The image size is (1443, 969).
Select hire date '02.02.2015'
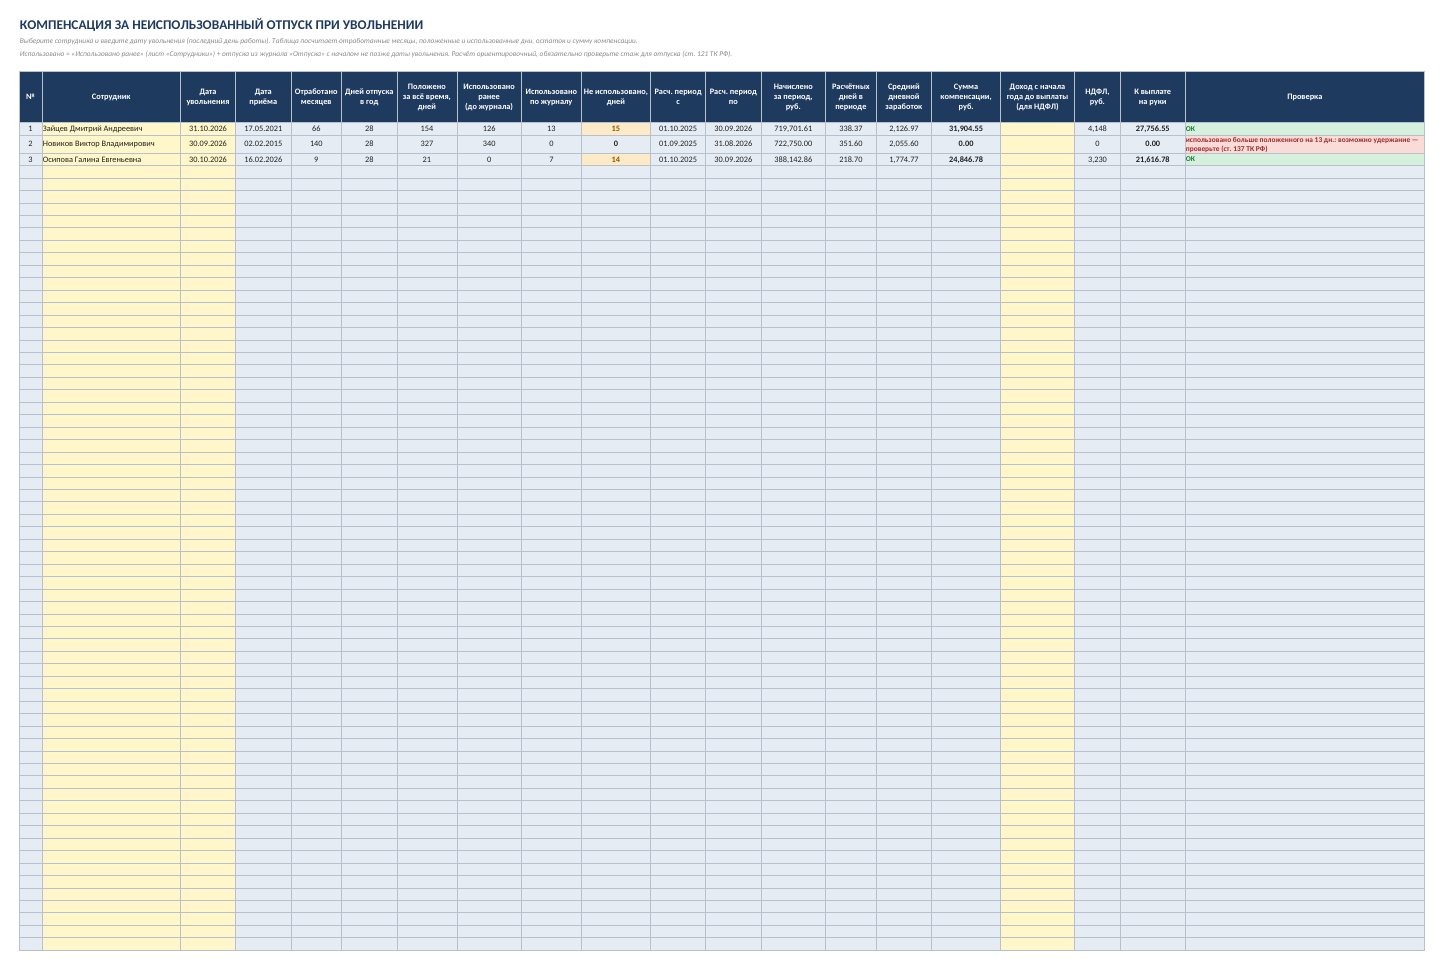(263, 144)
